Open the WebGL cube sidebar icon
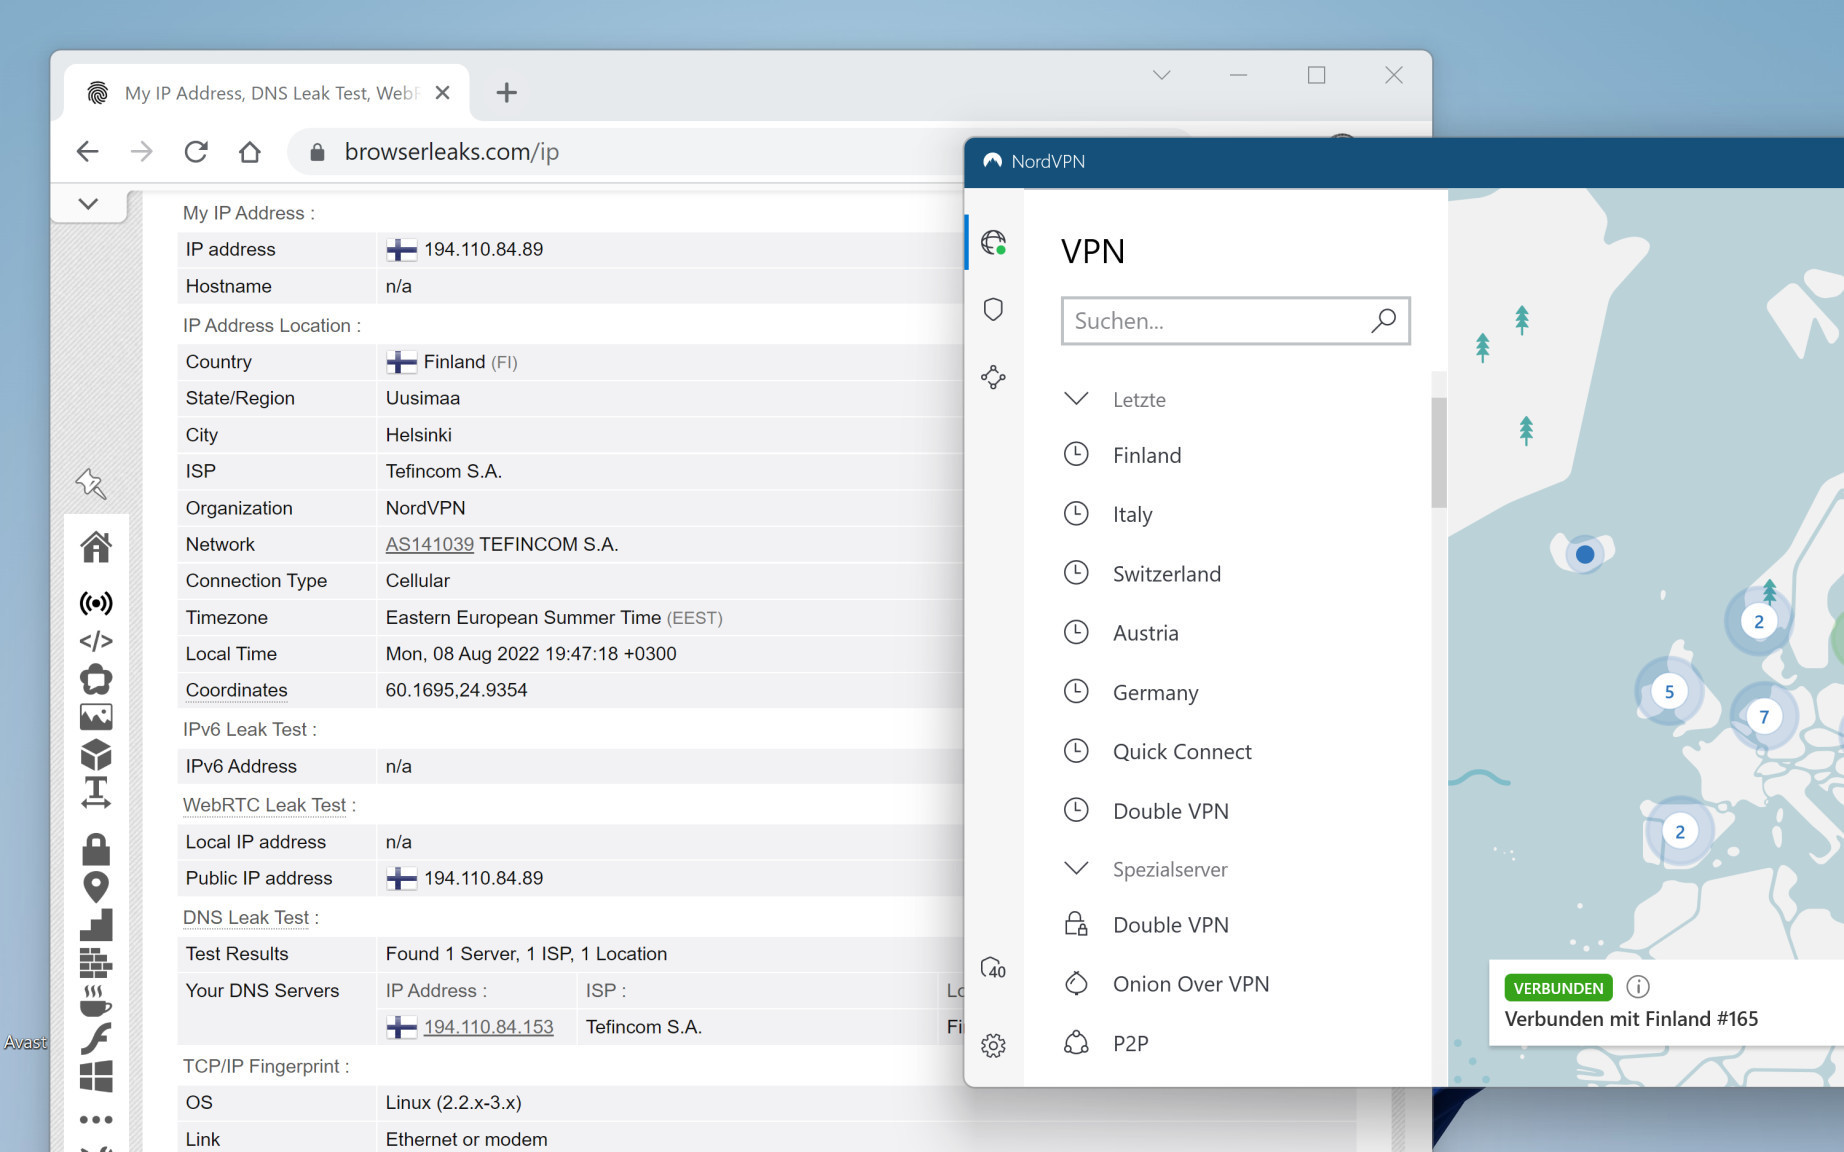 point(96,754)
